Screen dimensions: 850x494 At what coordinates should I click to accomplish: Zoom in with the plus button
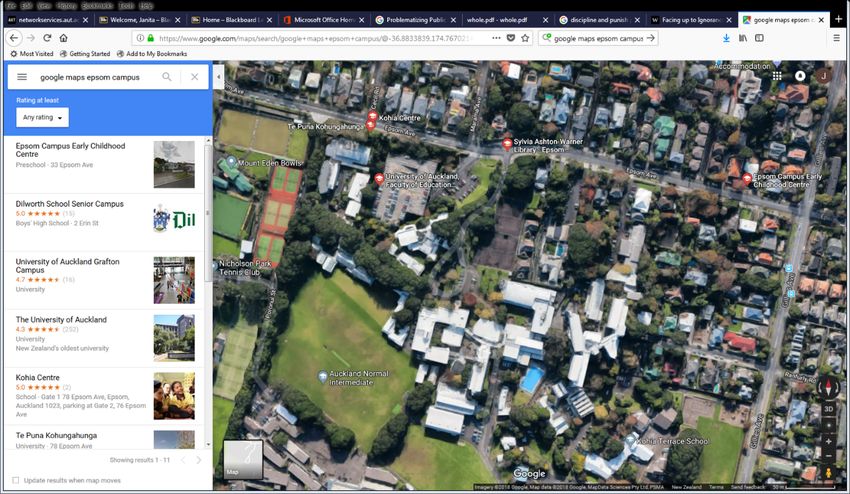click(828, 441)
